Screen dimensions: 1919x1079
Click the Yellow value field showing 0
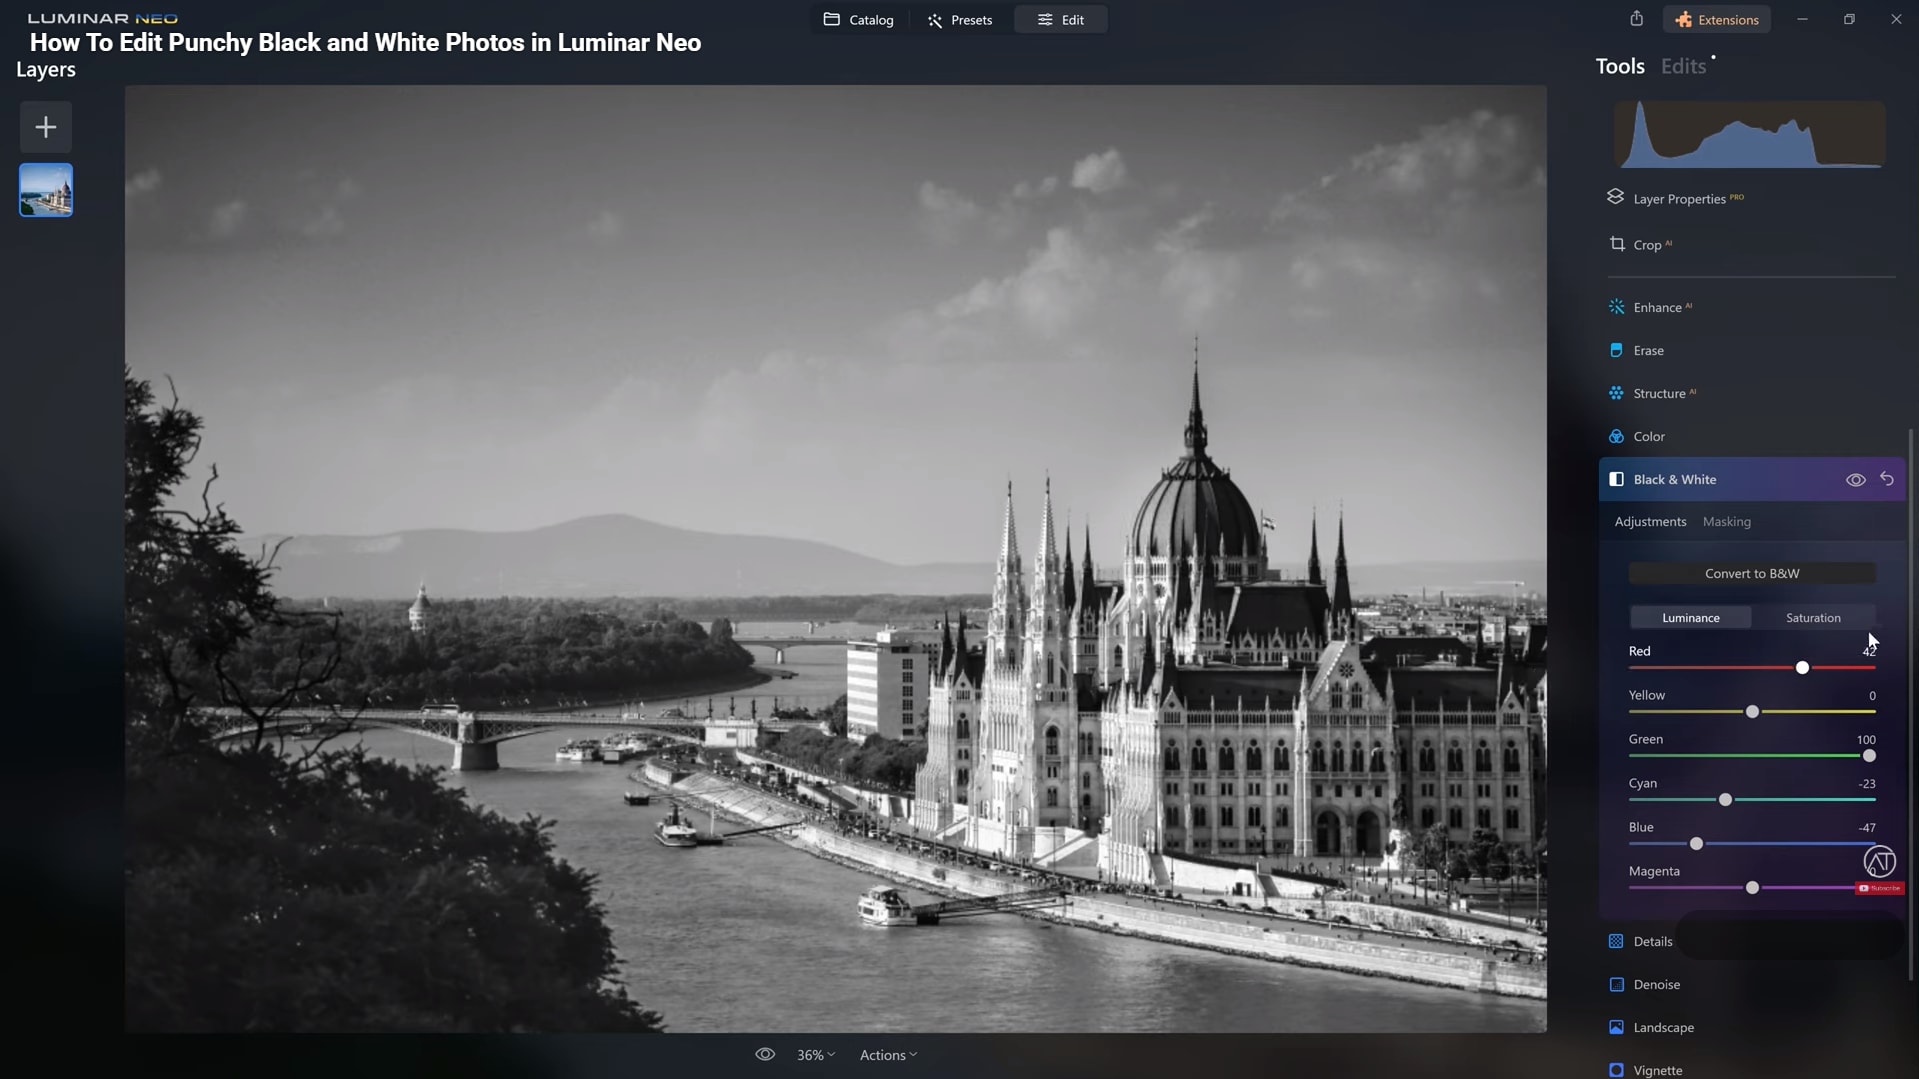[1872, 696]
